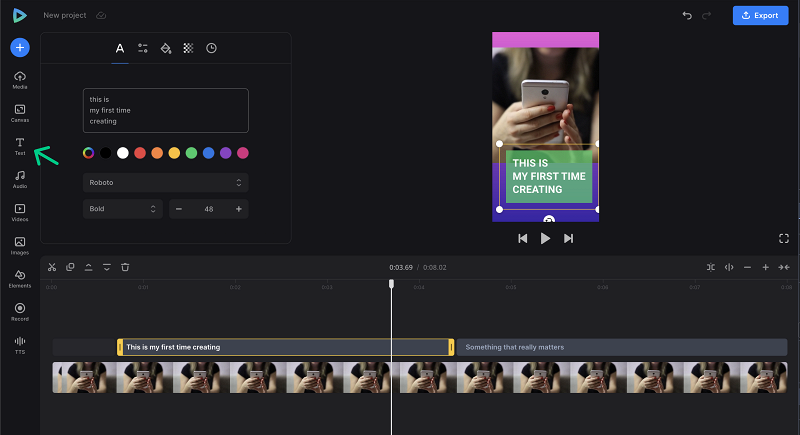Choose the green color swatch

click(x=191, y=153)
